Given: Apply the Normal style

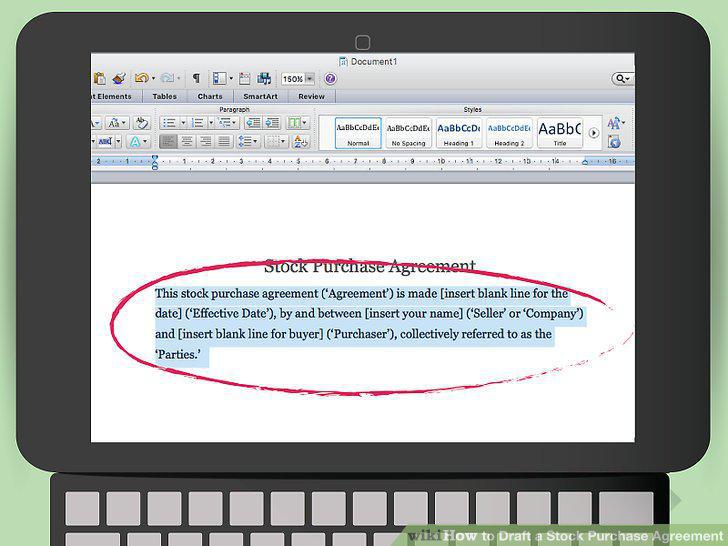Looking at the screenshot, I should pos(358,133).
